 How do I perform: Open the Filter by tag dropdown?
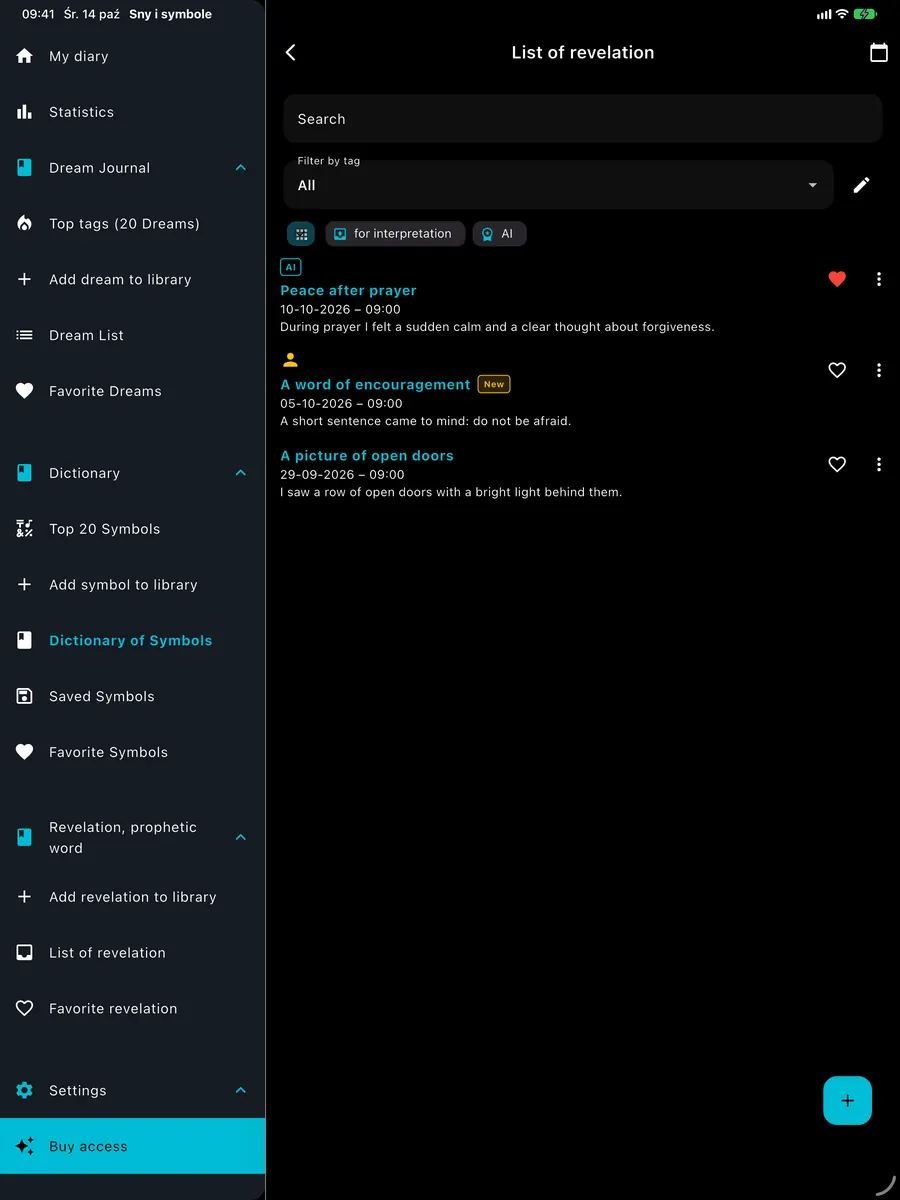(x=558, y=185)
